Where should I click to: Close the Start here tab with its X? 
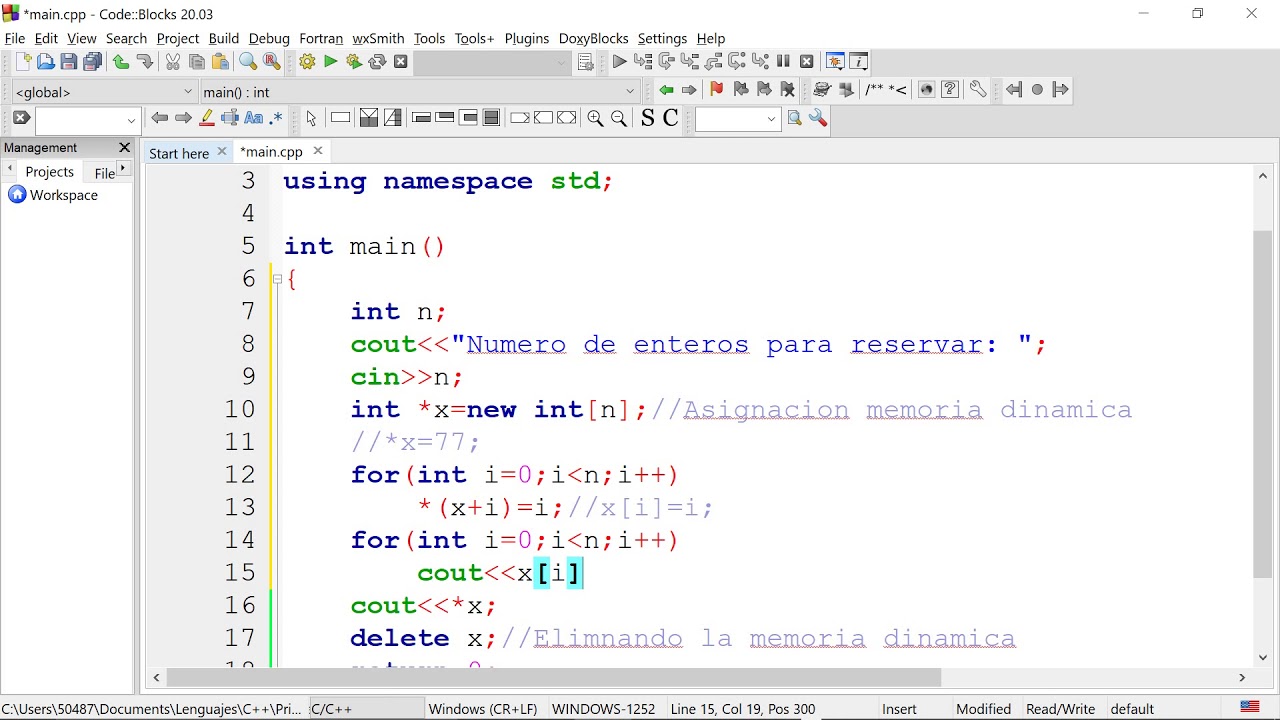pos(222,152)
